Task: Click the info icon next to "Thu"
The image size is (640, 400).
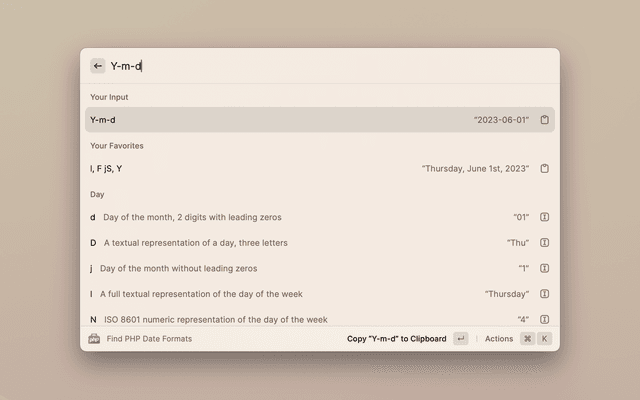Action: (545, 242)
